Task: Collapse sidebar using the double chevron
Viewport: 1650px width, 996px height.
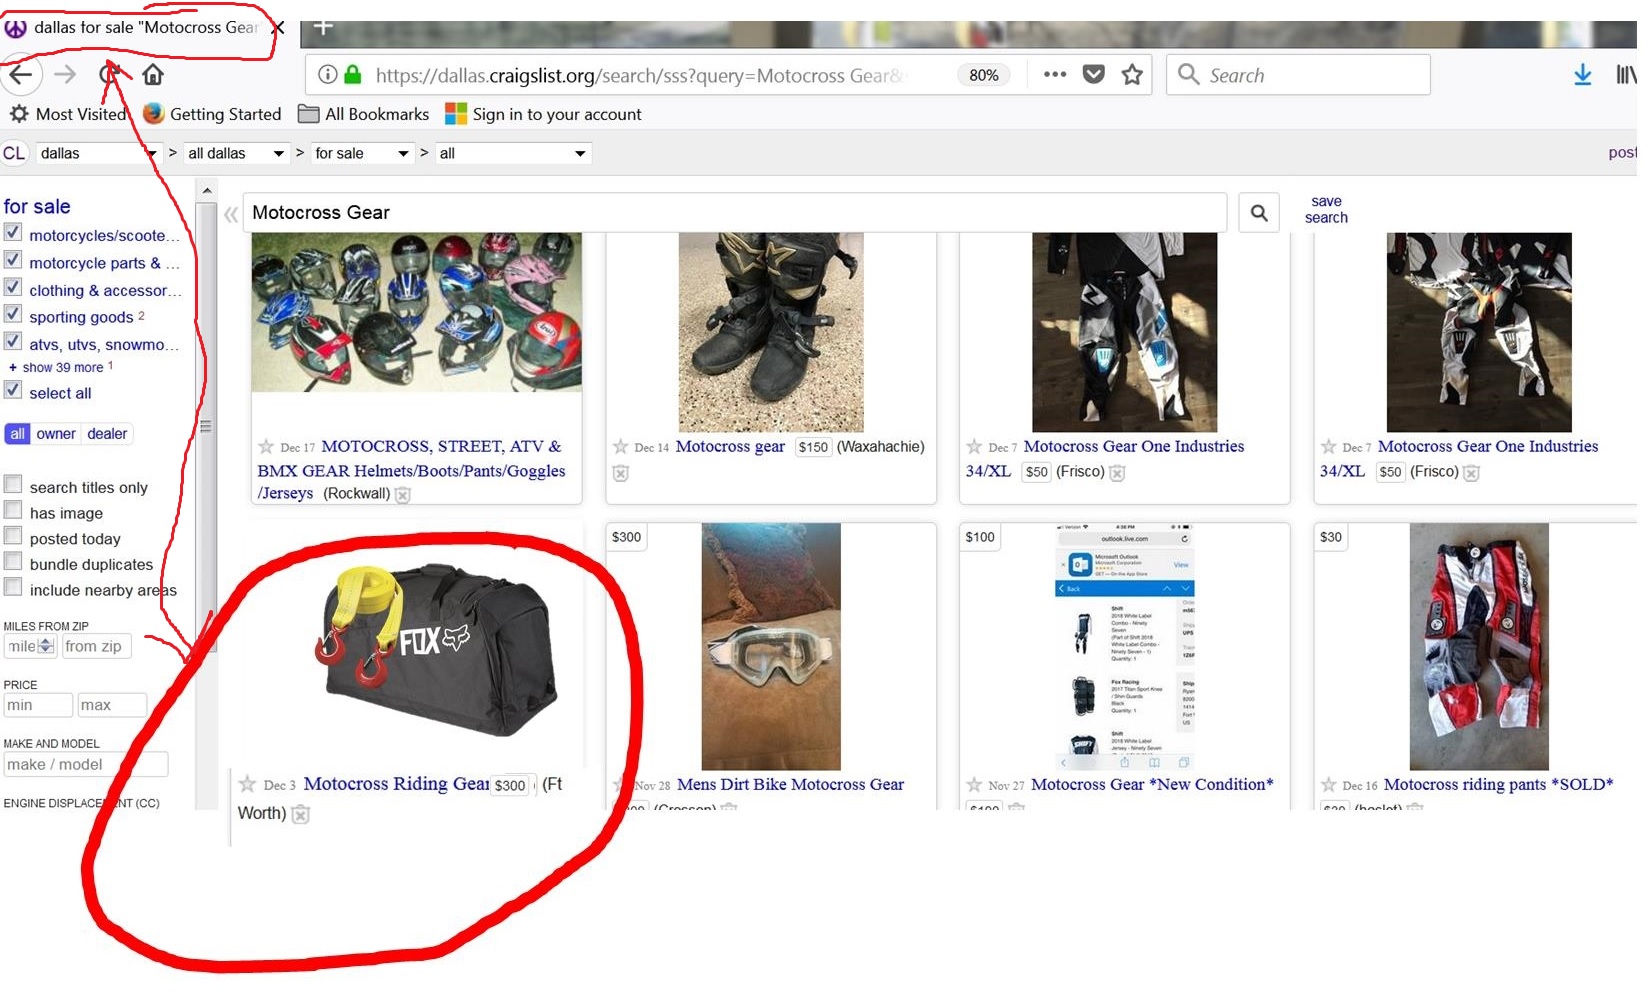Action: tap(231, 214)
